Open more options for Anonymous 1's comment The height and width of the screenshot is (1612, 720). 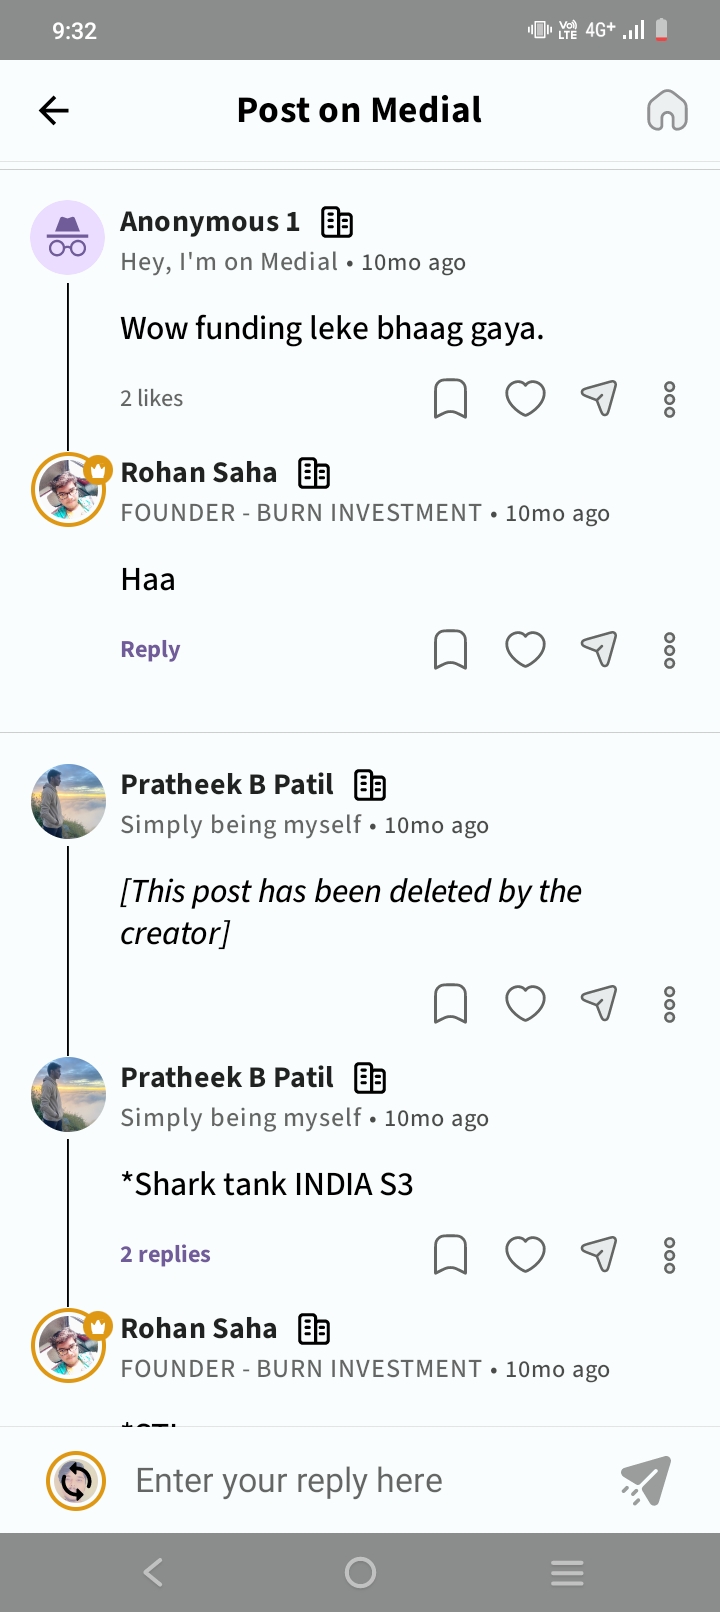670,398
